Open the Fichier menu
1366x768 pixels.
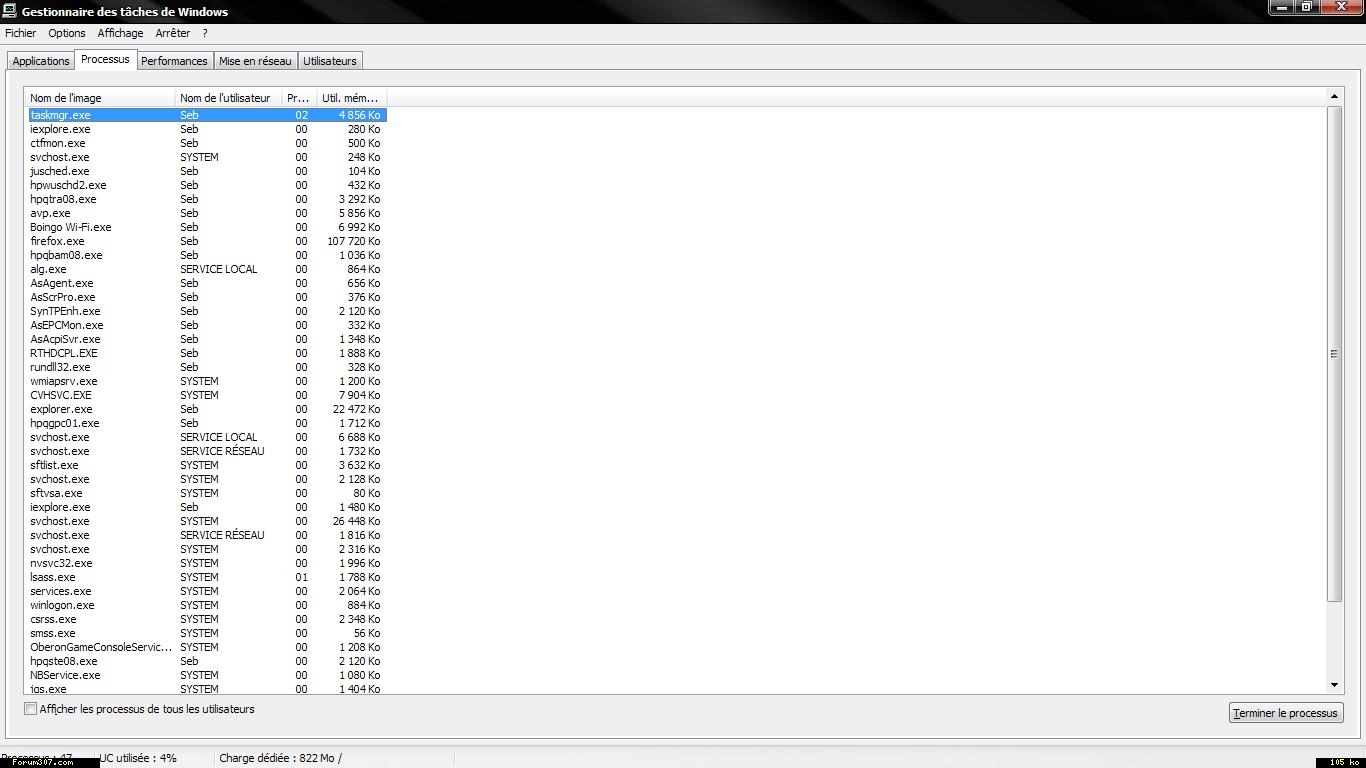click(x=20, y=33)
